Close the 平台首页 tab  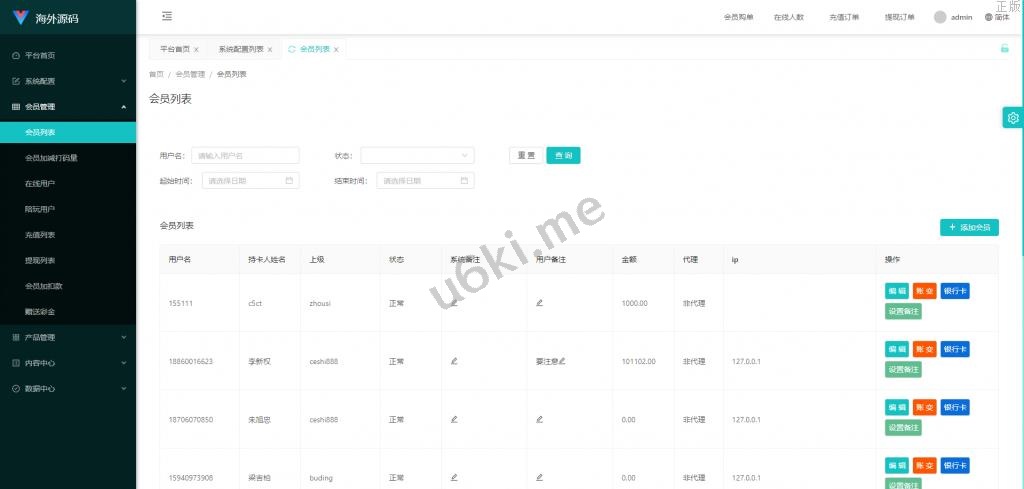click(196, 49)
